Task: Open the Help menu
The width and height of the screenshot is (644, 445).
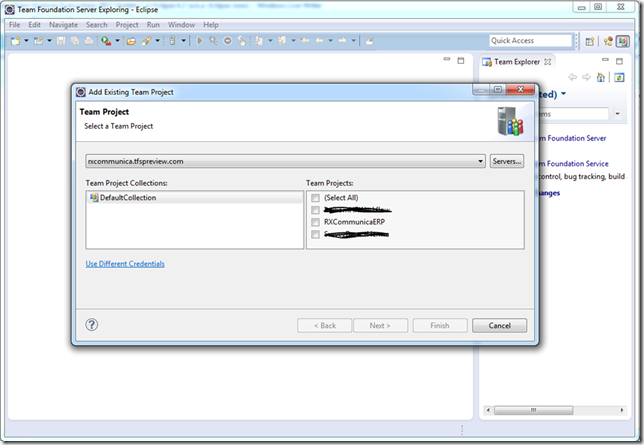Action: pos(211,25)
